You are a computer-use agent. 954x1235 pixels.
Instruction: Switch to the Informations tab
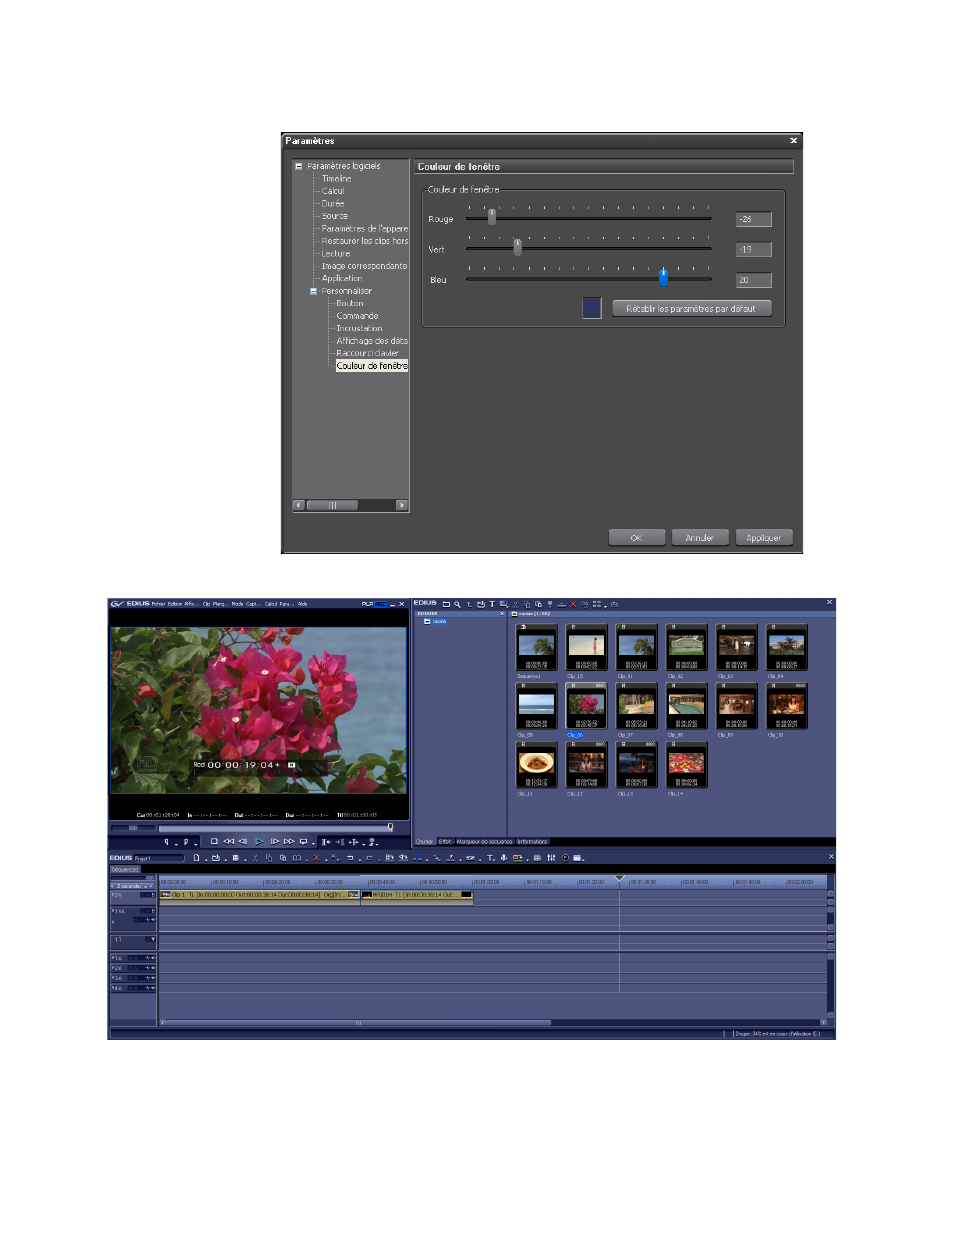533,842
